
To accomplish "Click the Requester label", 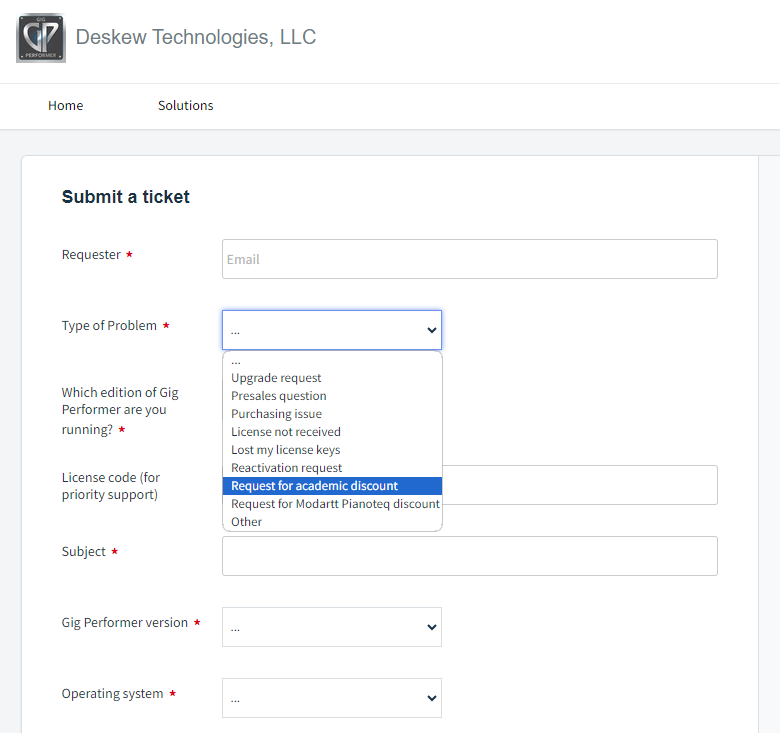I will [x=91, y=255].
